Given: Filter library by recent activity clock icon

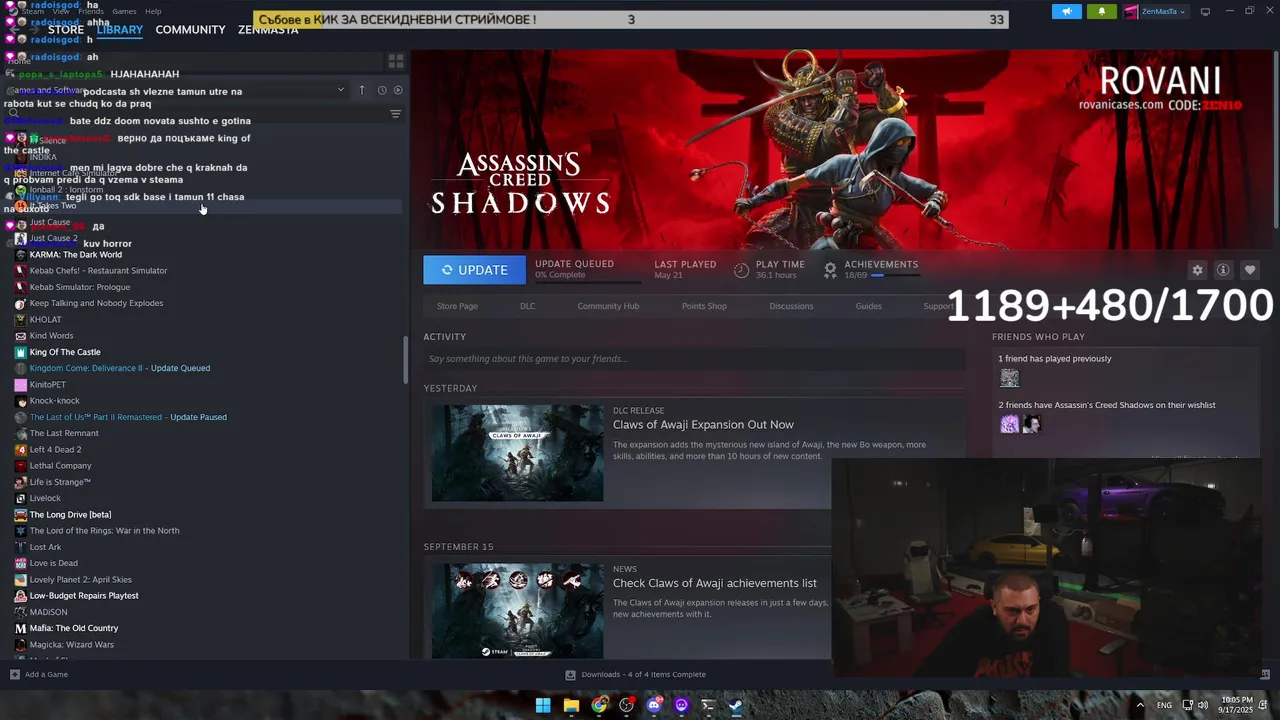Looking at the screenshot, I should click(382, 90).
